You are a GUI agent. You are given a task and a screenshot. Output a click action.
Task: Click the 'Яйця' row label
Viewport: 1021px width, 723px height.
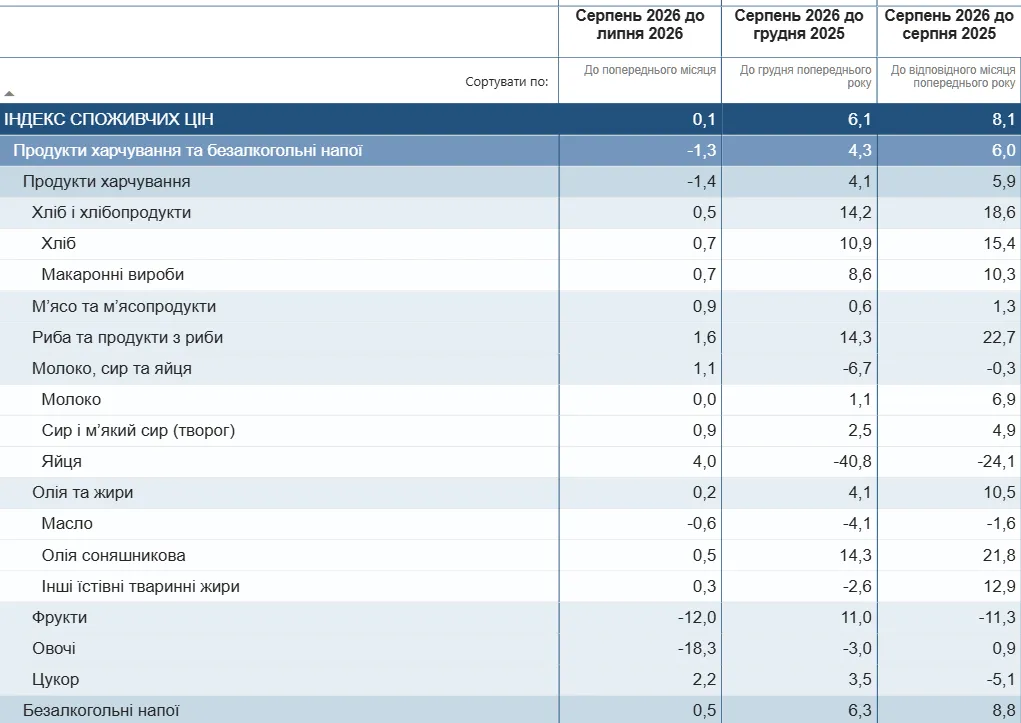coord(62,462)
